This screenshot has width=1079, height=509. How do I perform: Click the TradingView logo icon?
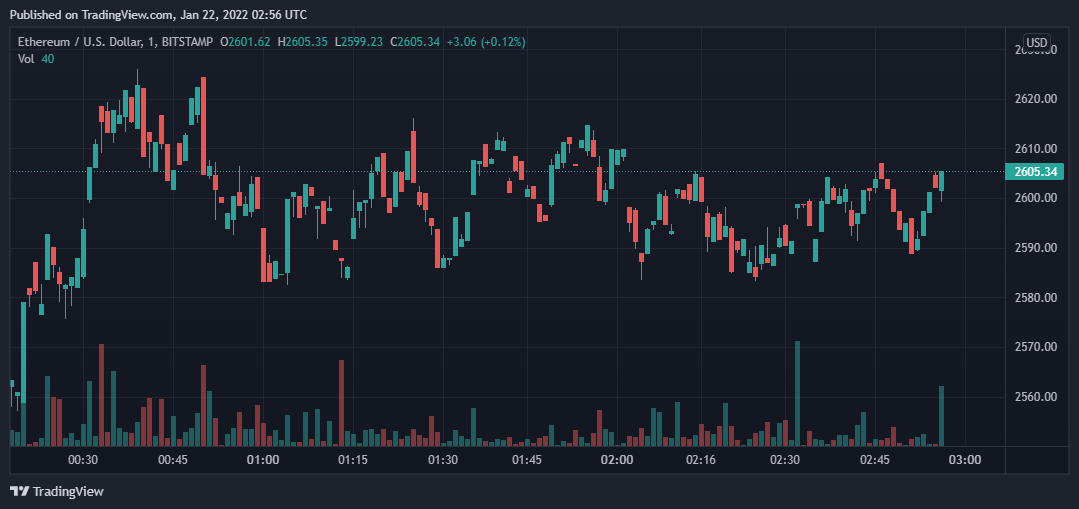pyautogui.click(x=19, y=491)
